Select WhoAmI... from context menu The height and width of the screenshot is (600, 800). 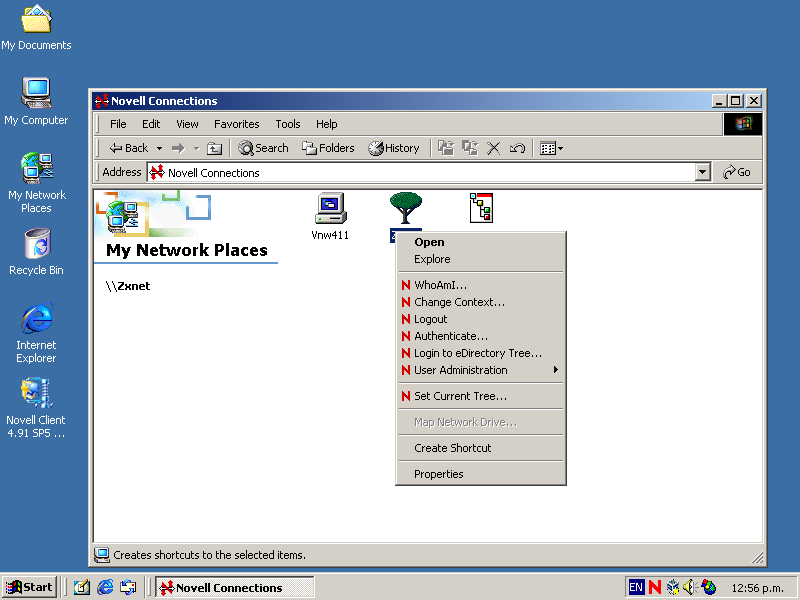pyautogui.click(x=481, y=285)
